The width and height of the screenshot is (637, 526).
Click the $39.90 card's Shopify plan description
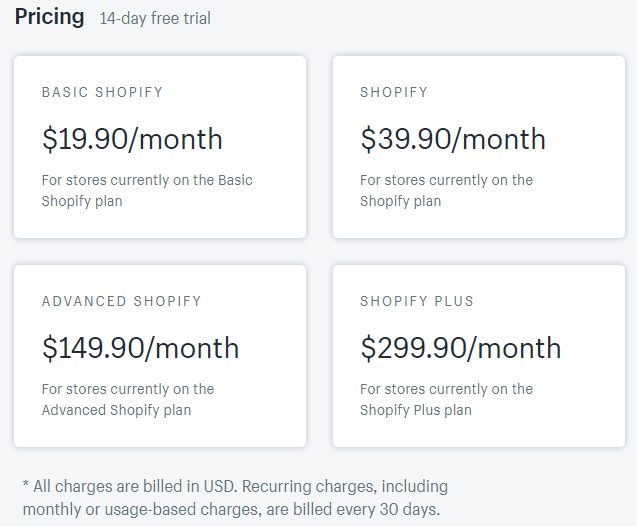446,190
